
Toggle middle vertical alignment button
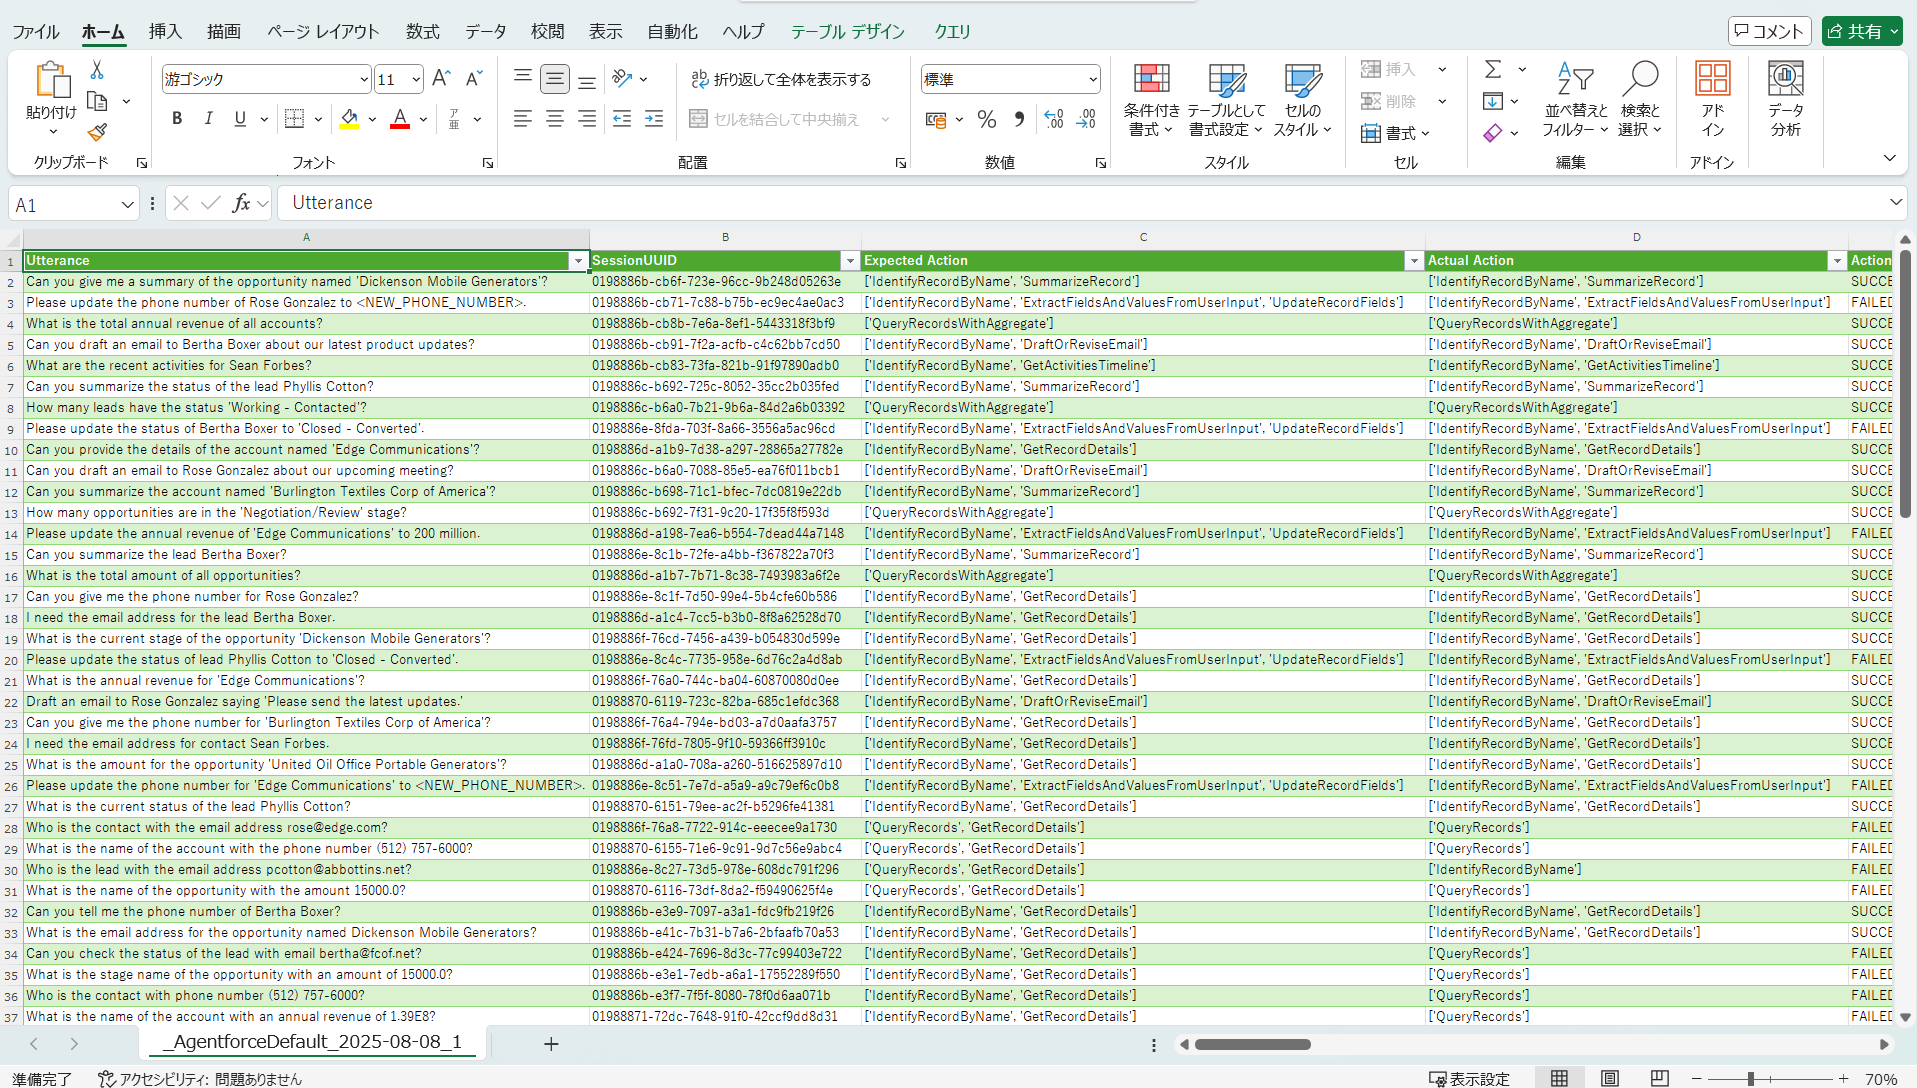(555, 79)
